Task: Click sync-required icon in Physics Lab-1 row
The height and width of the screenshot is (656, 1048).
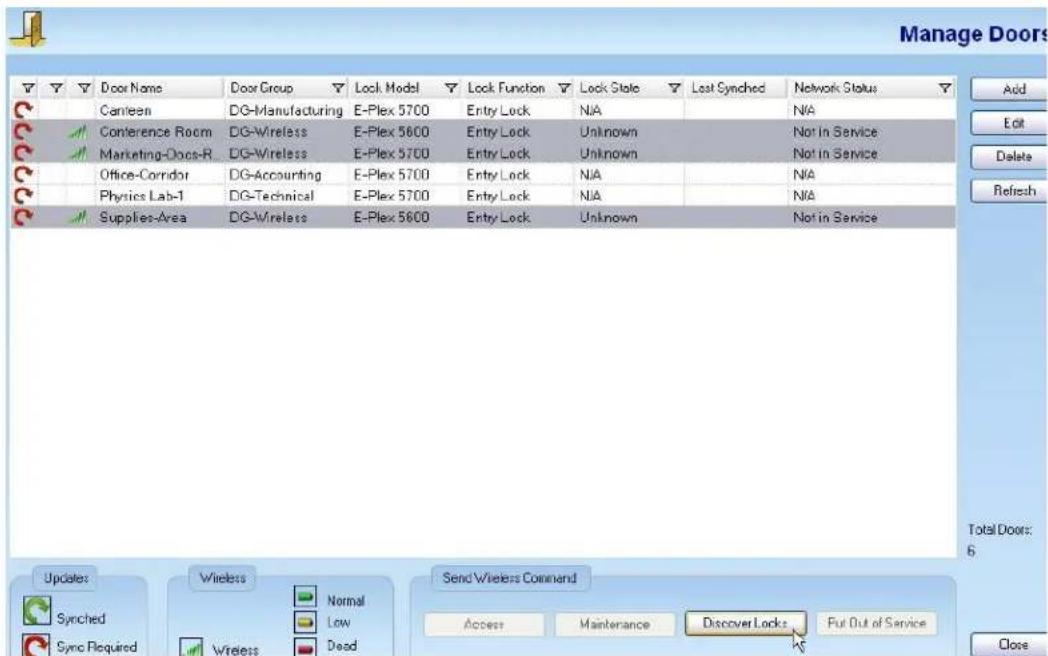Action: point(23,196)
